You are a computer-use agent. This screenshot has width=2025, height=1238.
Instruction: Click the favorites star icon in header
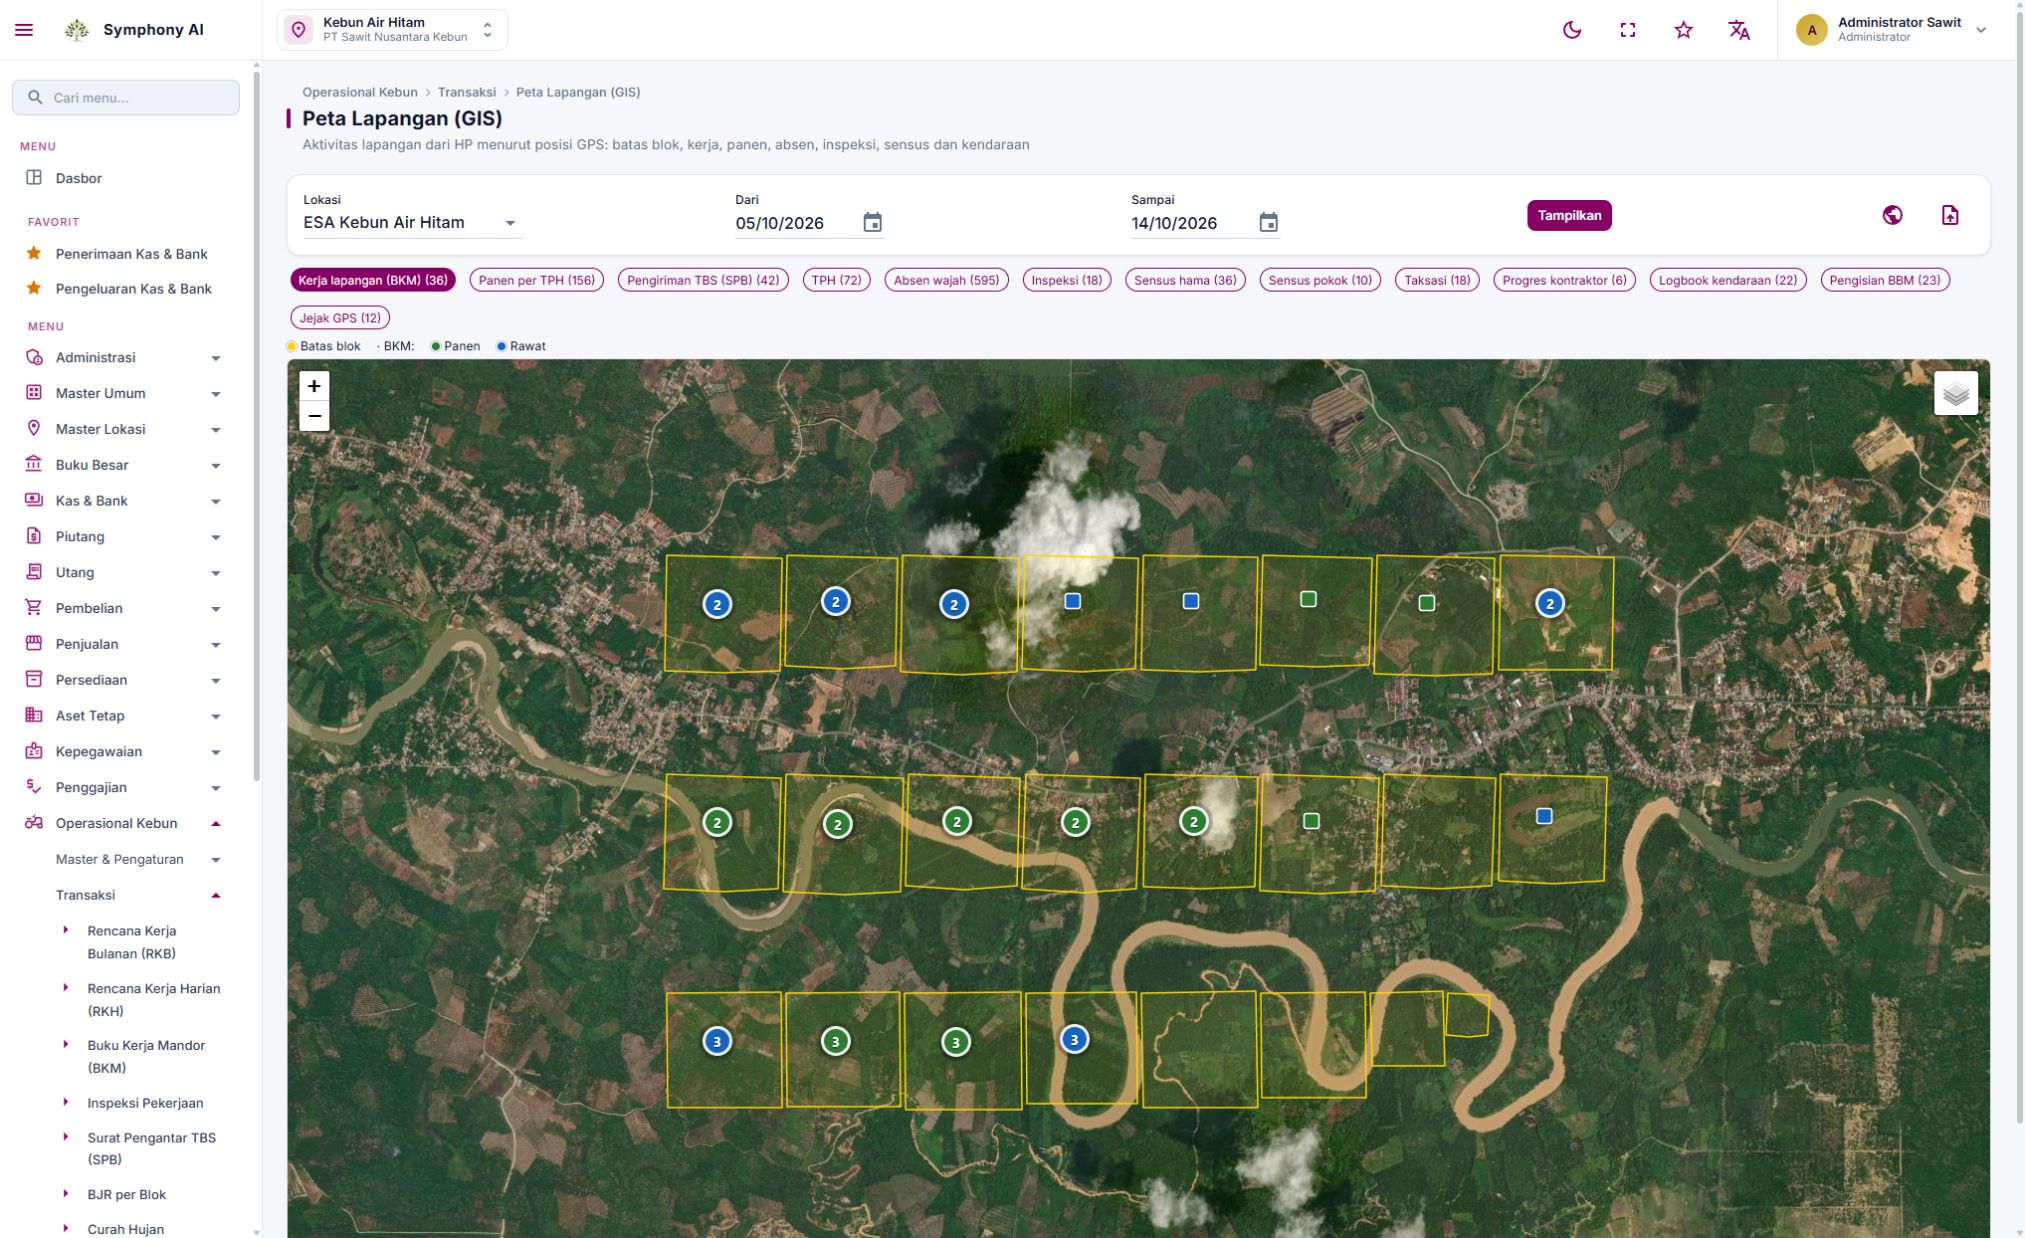click(x=1684, y=30)
